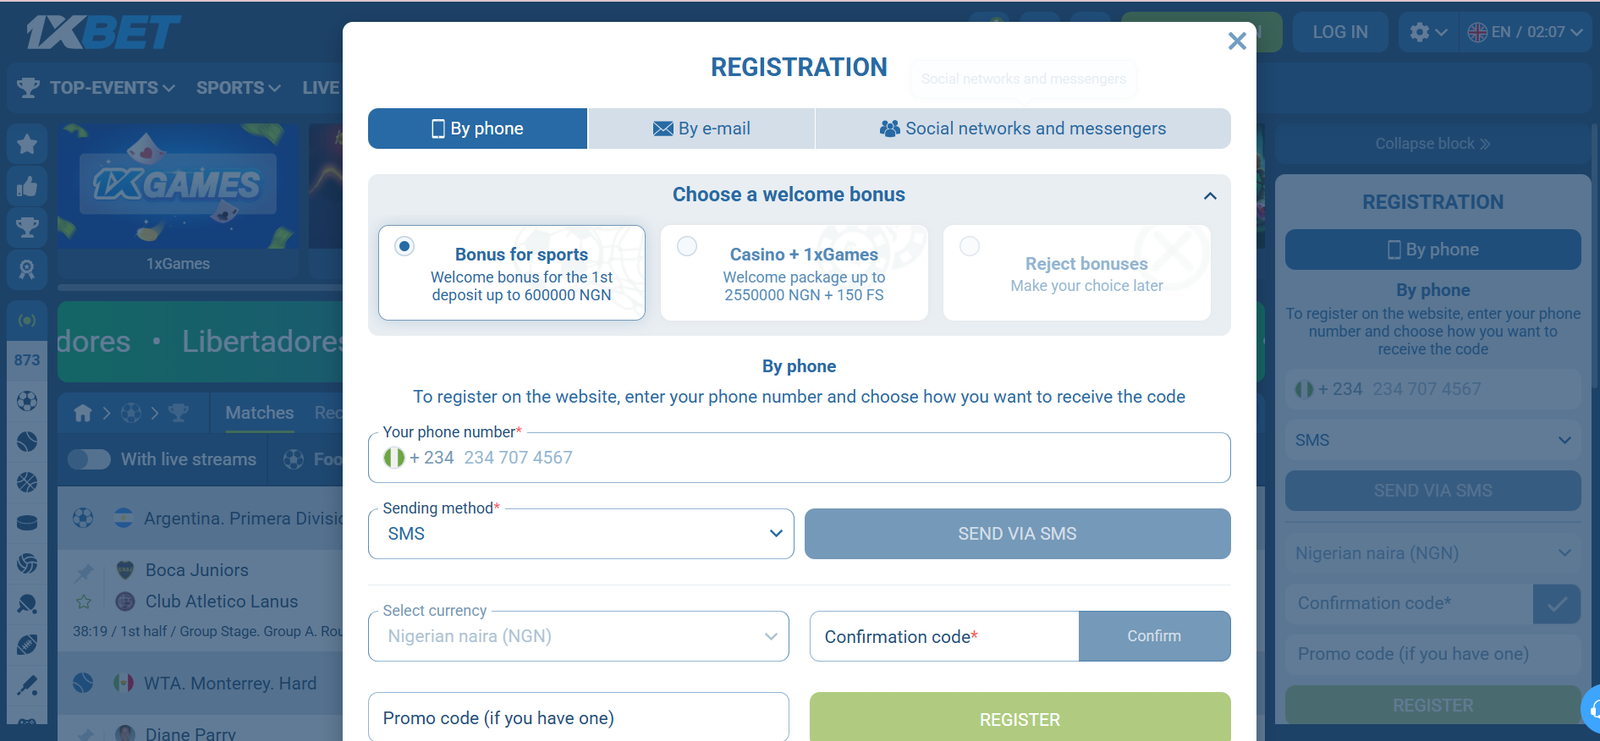Switch to By phone tab in modal

478,128
